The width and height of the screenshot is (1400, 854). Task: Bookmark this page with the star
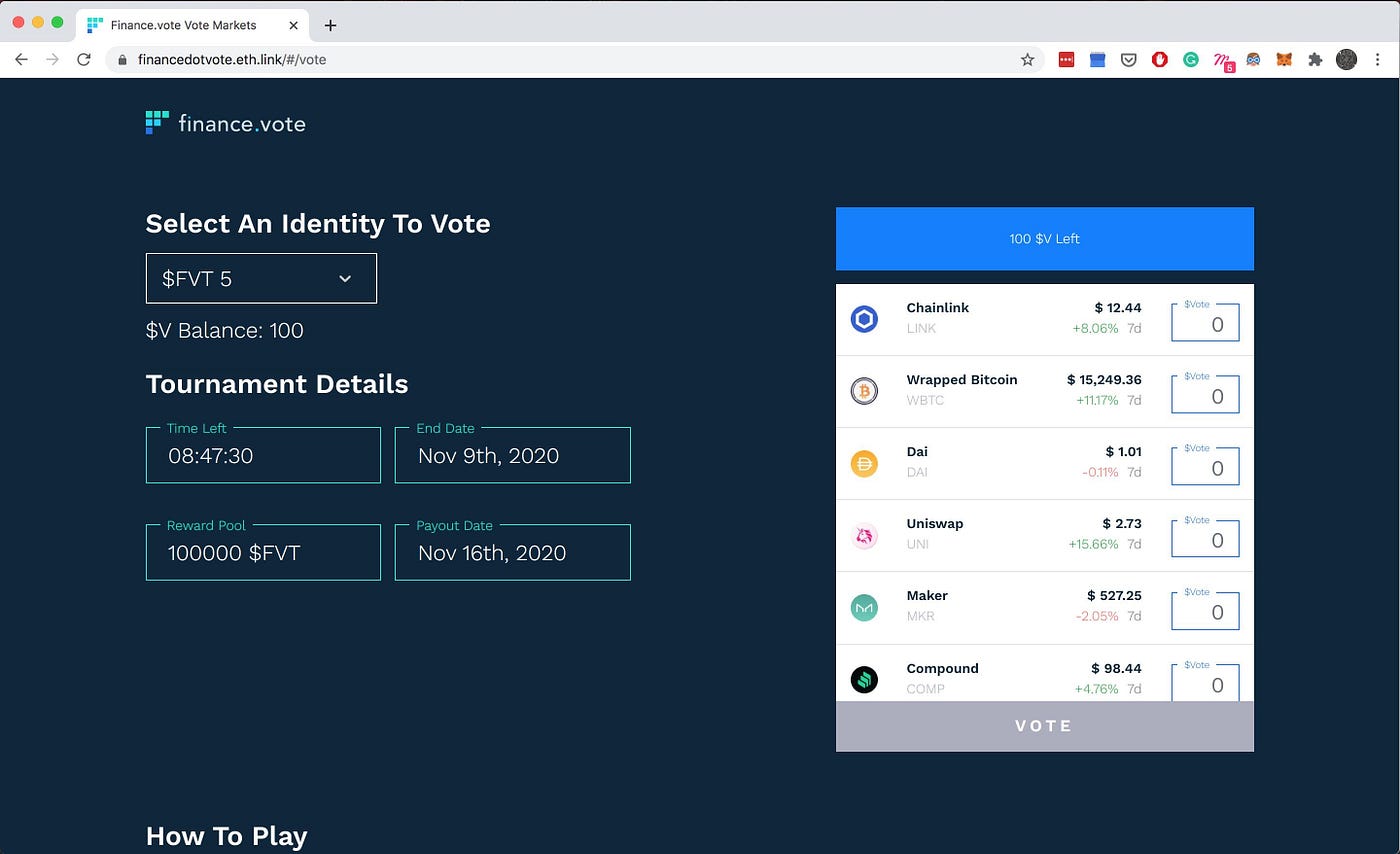pos(1027,59)
